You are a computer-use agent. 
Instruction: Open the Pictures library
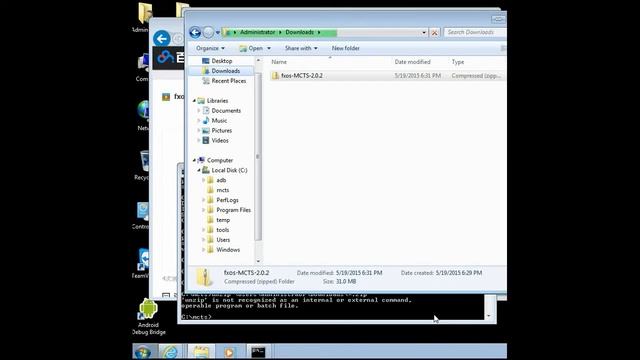pyautogui.click(x=222, y=131)
